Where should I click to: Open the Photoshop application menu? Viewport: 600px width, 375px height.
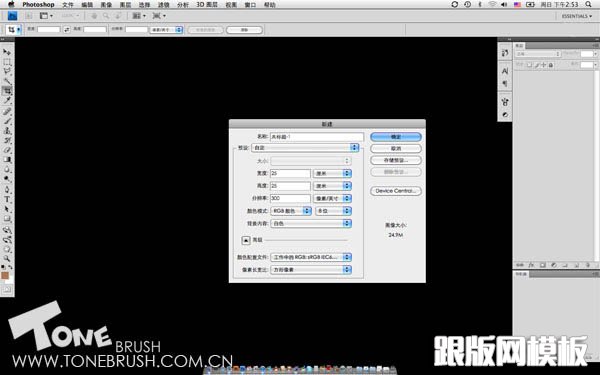pos(38,5)
